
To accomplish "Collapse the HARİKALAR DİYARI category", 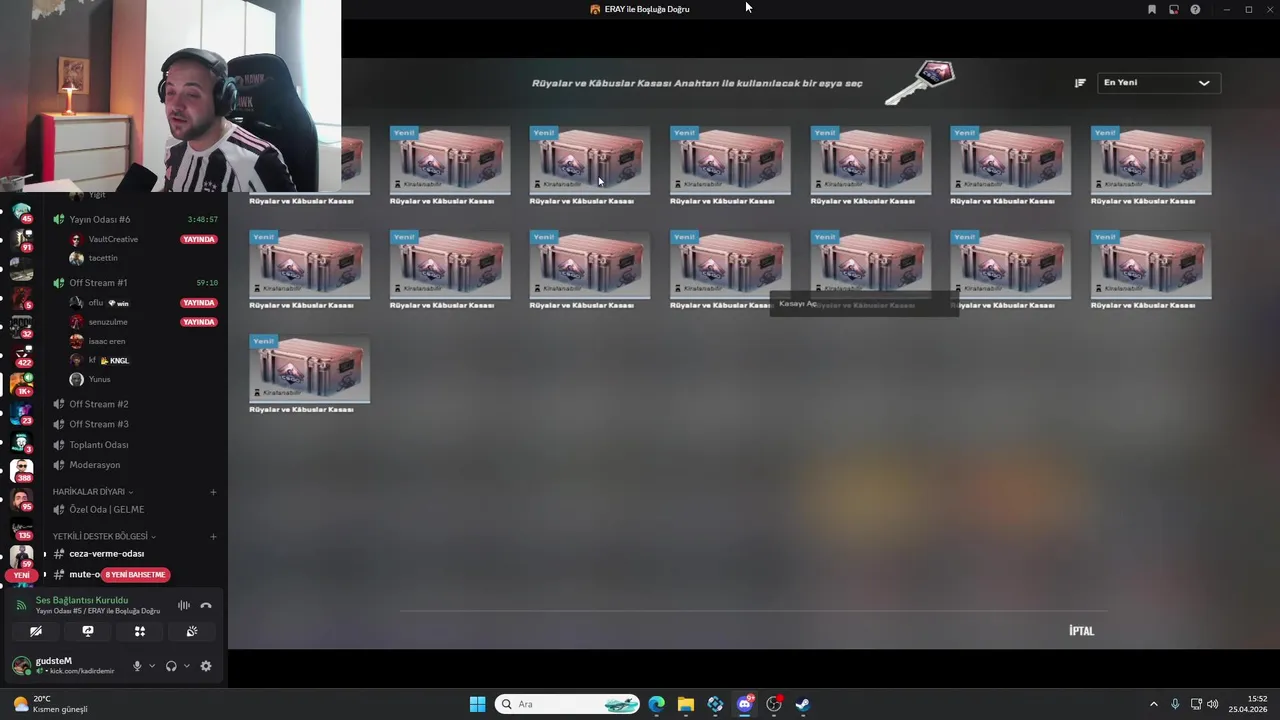I will tap(93, 492).
